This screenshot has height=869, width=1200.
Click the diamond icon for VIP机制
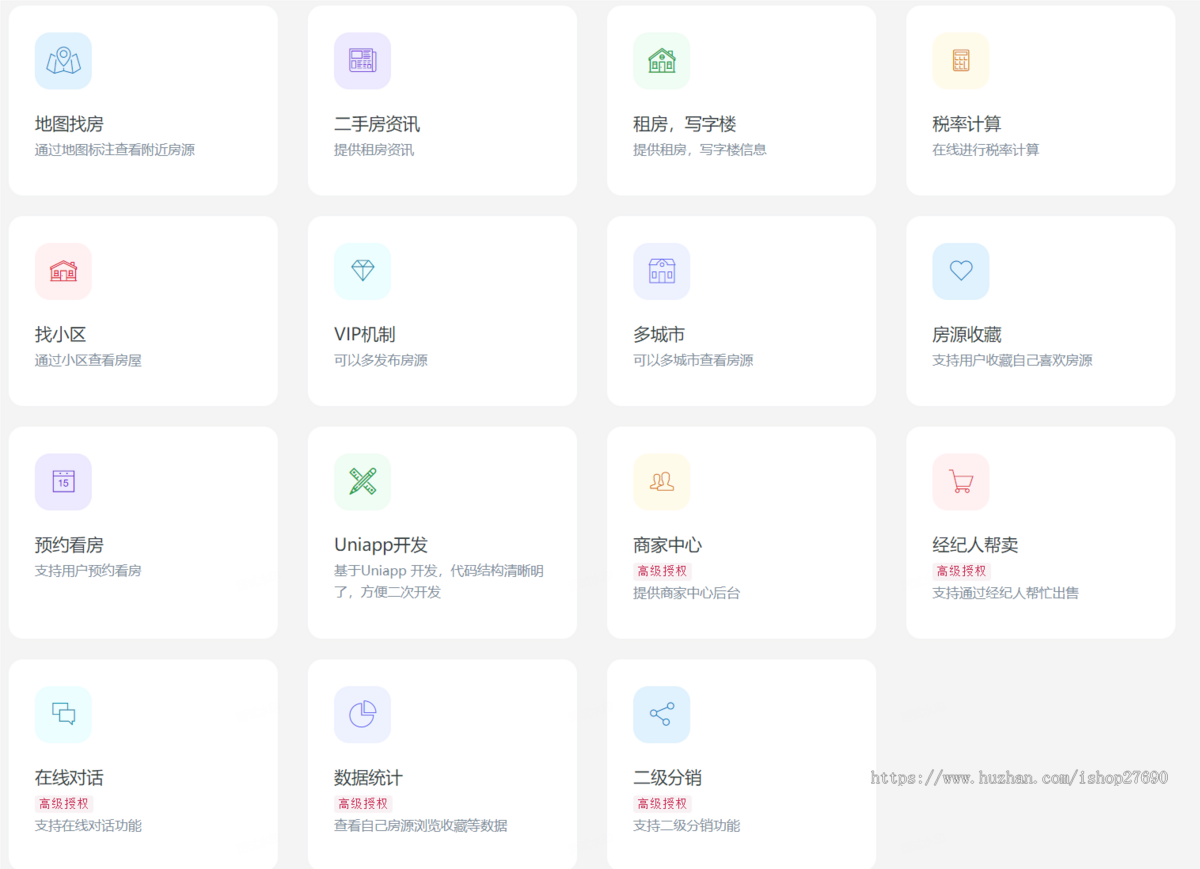362,271
